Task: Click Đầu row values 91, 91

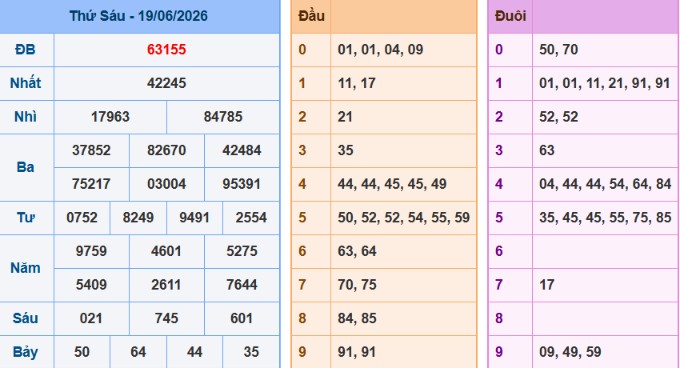Action: (x=356, y=352)
